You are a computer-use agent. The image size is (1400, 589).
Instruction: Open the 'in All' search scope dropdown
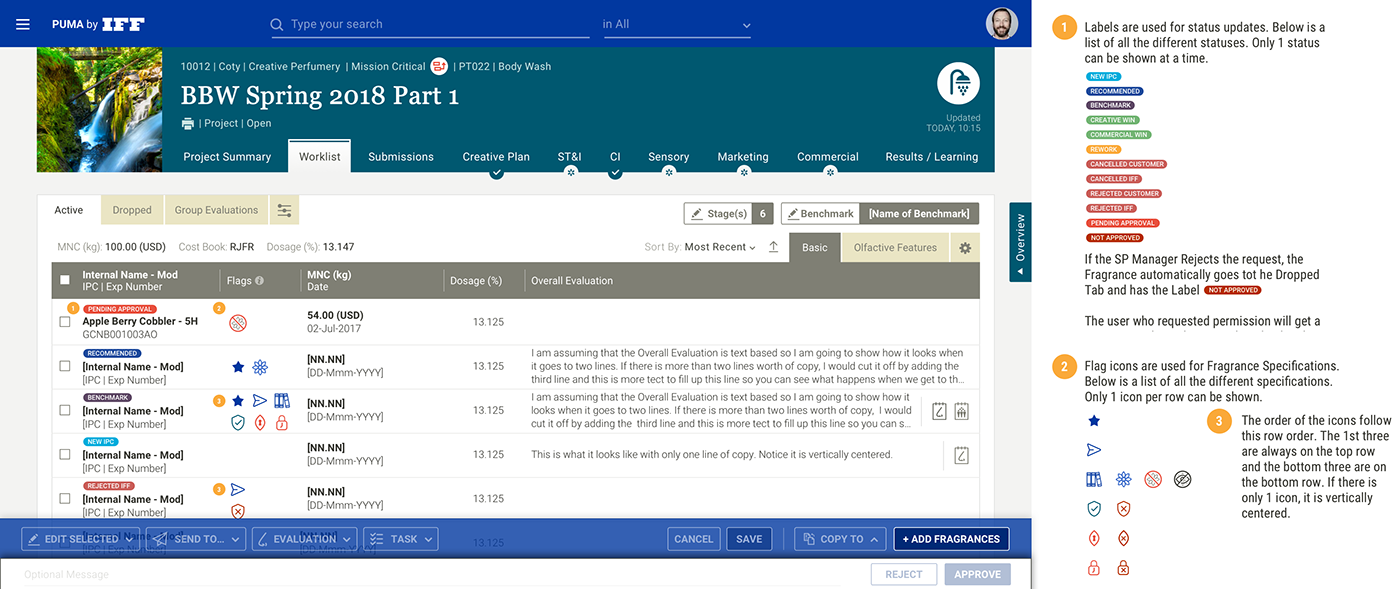click(677, 24)
